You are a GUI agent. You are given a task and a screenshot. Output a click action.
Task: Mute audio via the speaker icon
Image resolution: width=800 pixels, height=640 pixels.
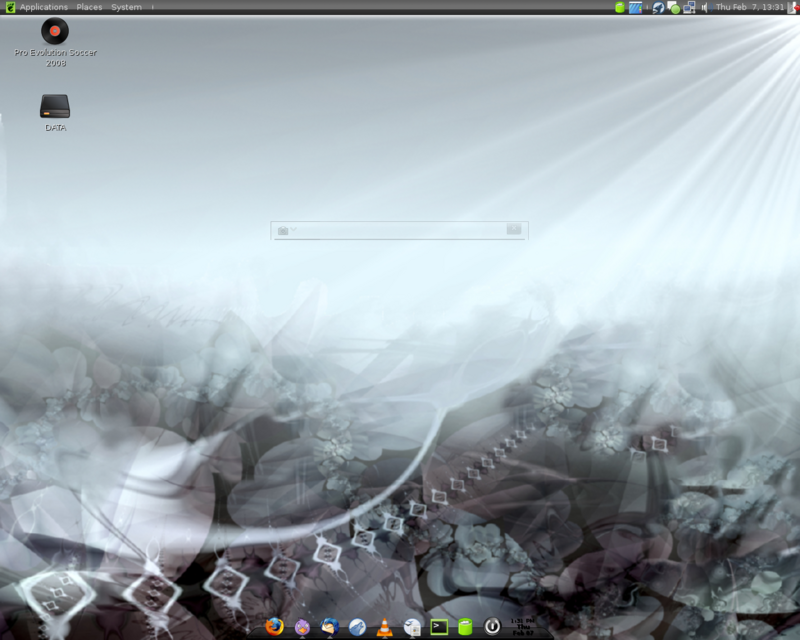(x=706, y=8)
